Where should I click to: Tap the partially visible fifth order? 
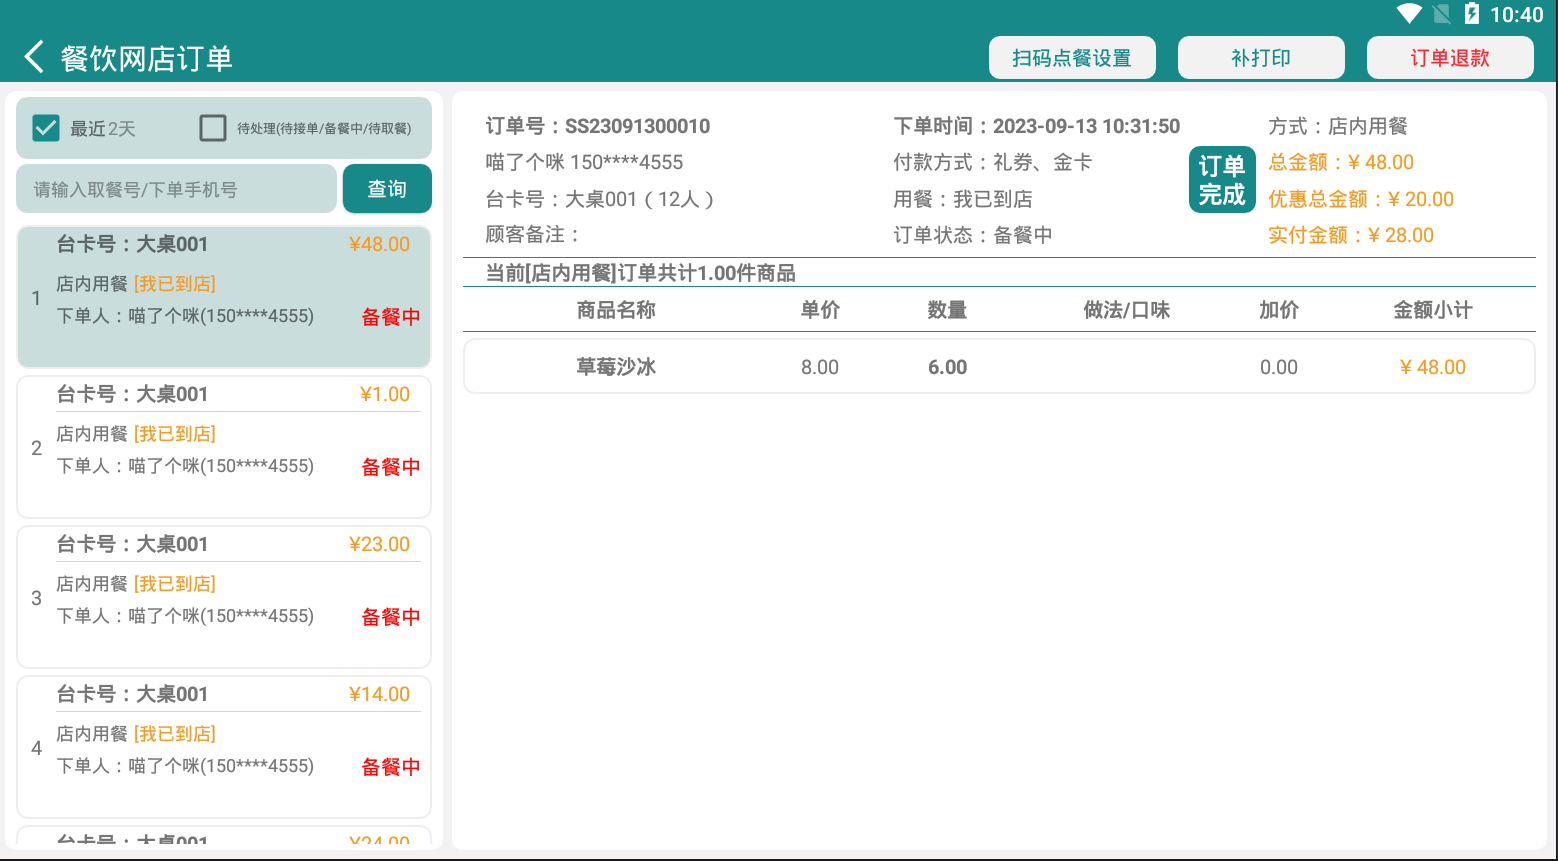224,838
